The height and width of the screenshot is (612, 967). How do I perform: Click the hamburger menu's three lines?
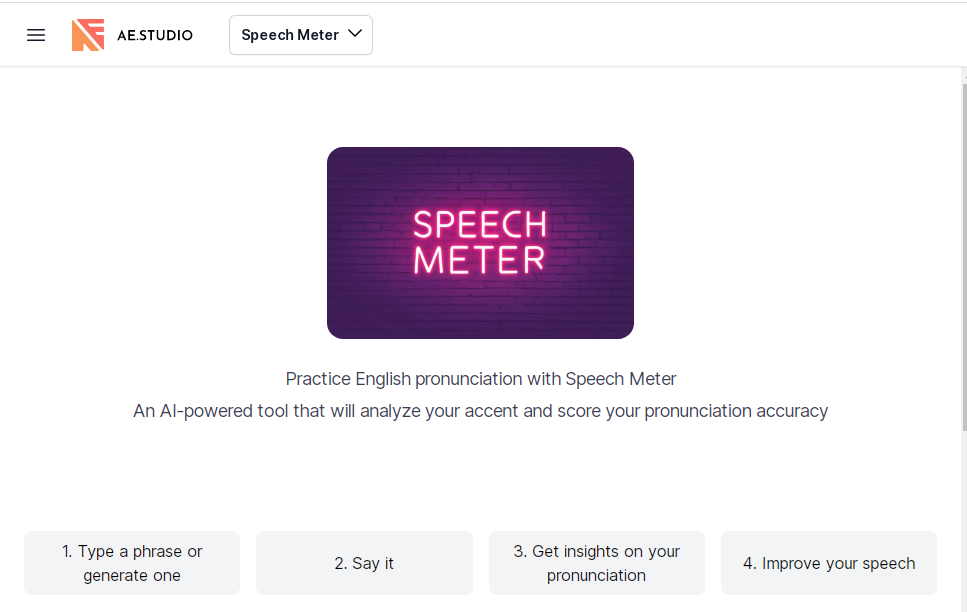pyautogui.click(x=36, y=34)
